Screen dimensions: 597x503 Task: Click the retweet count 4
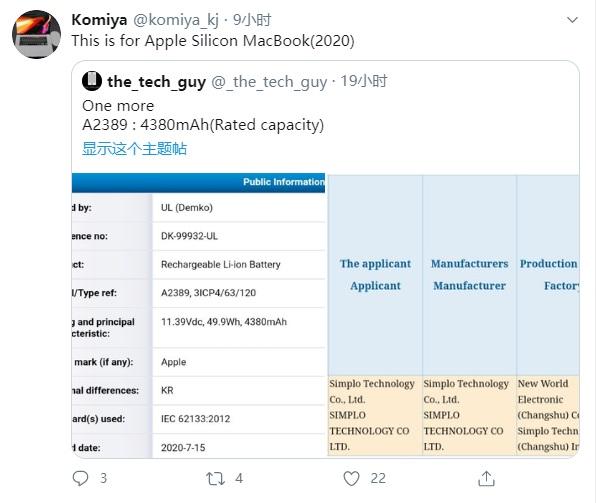click(x=239, y=478)
